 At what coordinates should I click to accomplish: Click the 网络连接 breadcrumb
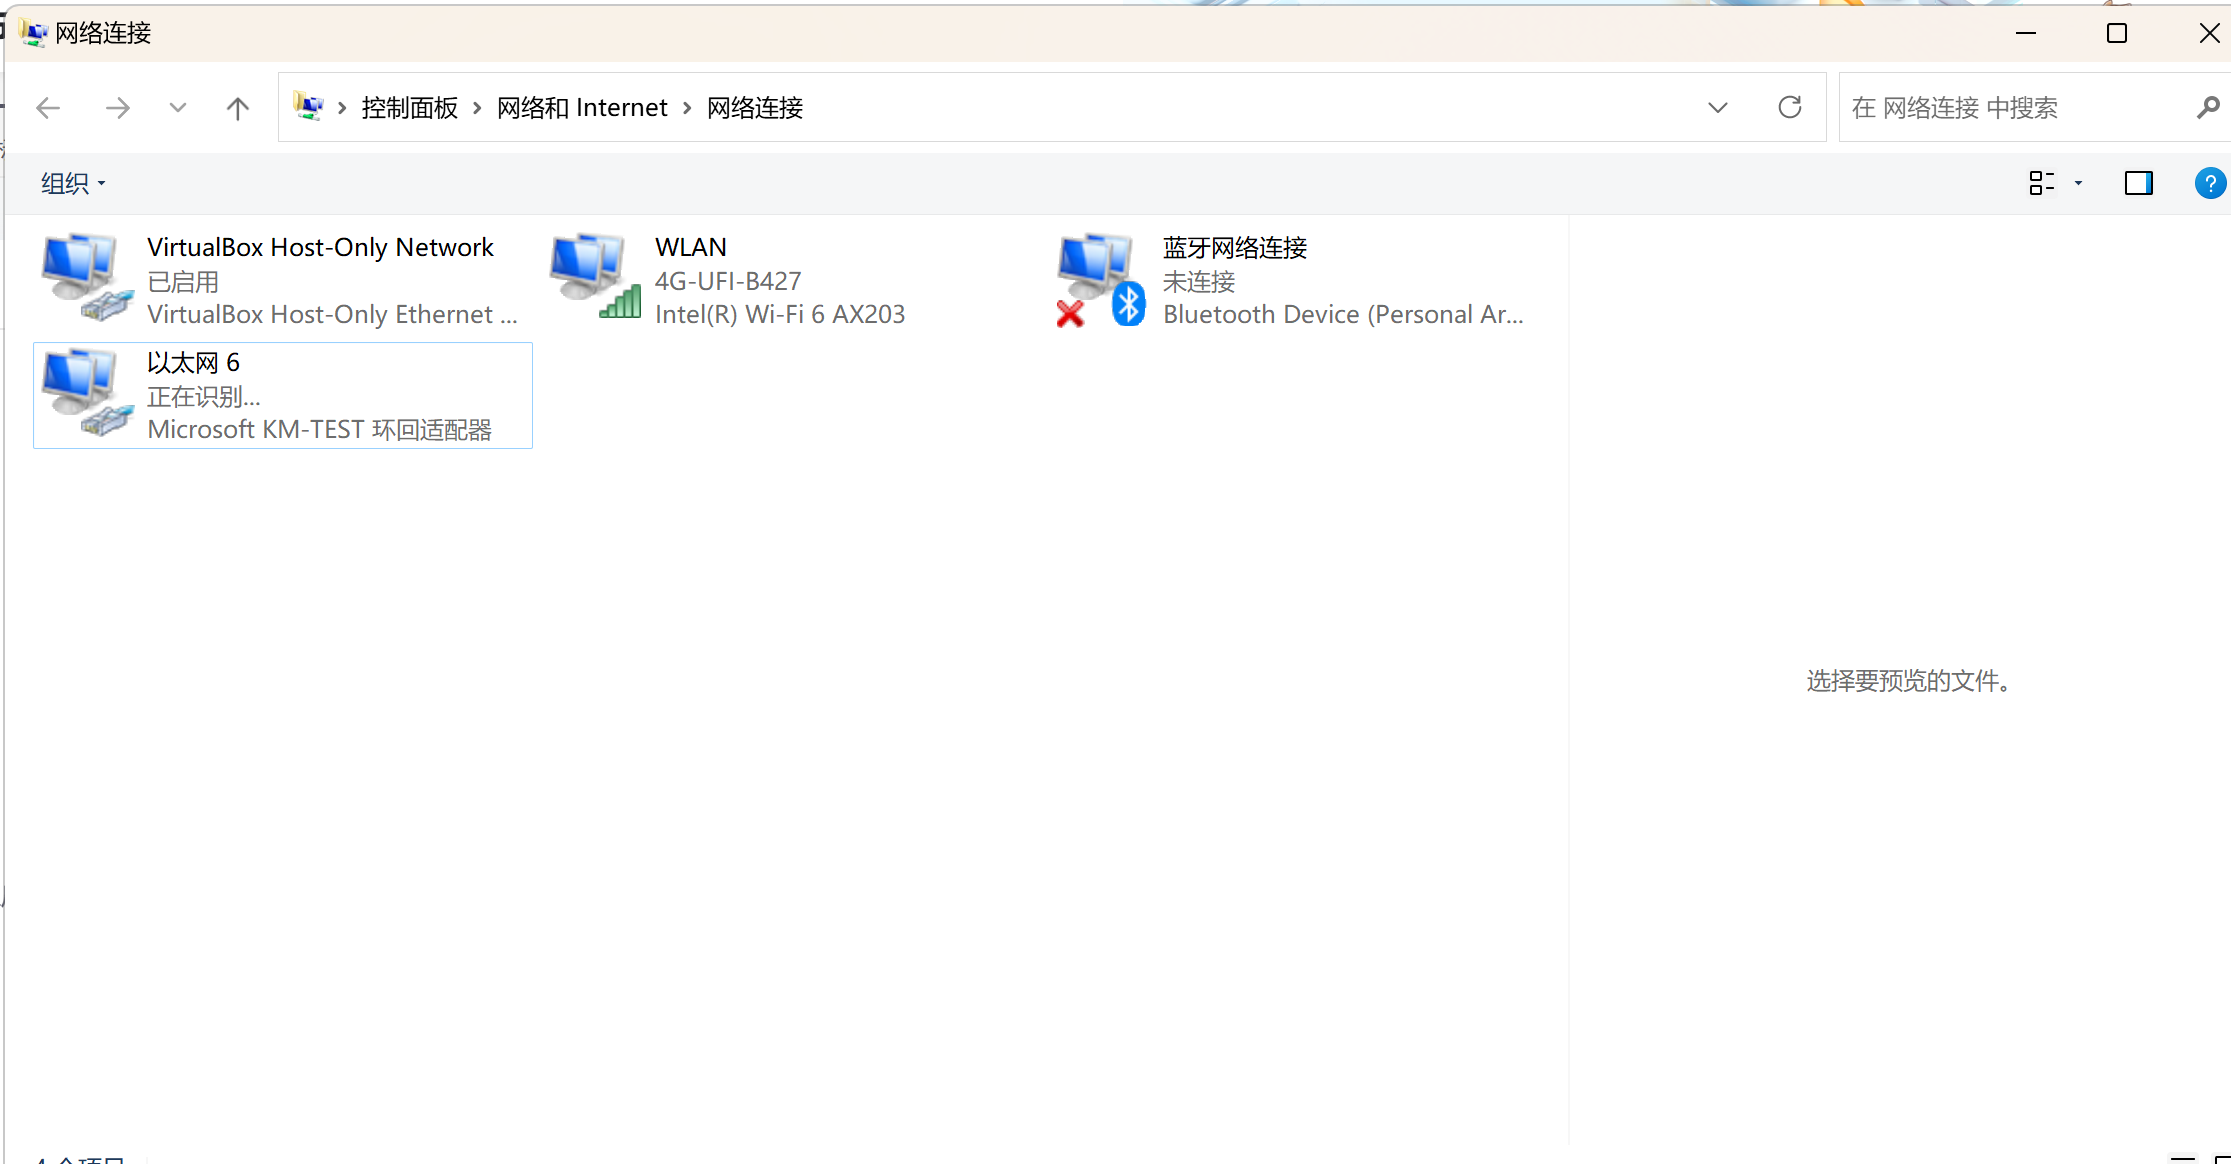point(755,108)
